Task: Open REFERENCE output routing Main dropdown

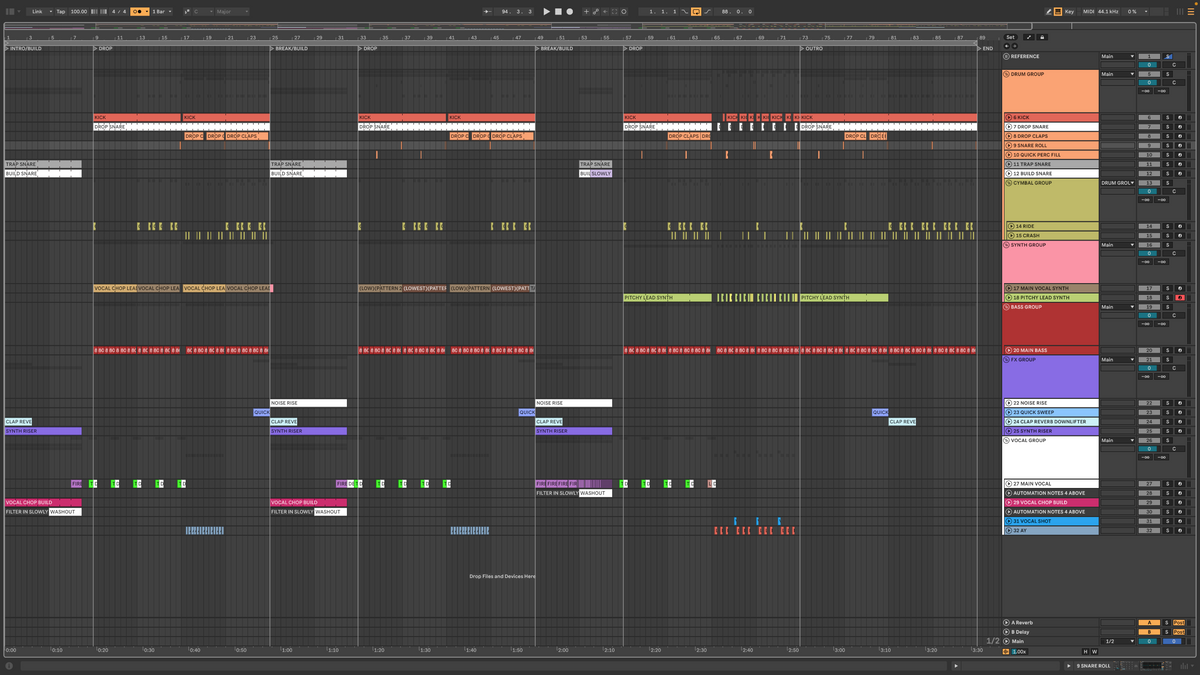Action: point(1118,57)
